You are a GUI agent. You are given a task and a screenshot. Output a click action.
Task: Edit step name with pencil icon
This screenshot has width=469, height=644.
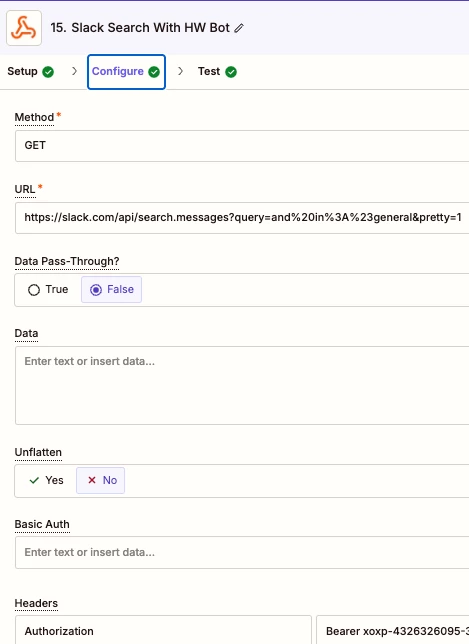pos(239,28)
